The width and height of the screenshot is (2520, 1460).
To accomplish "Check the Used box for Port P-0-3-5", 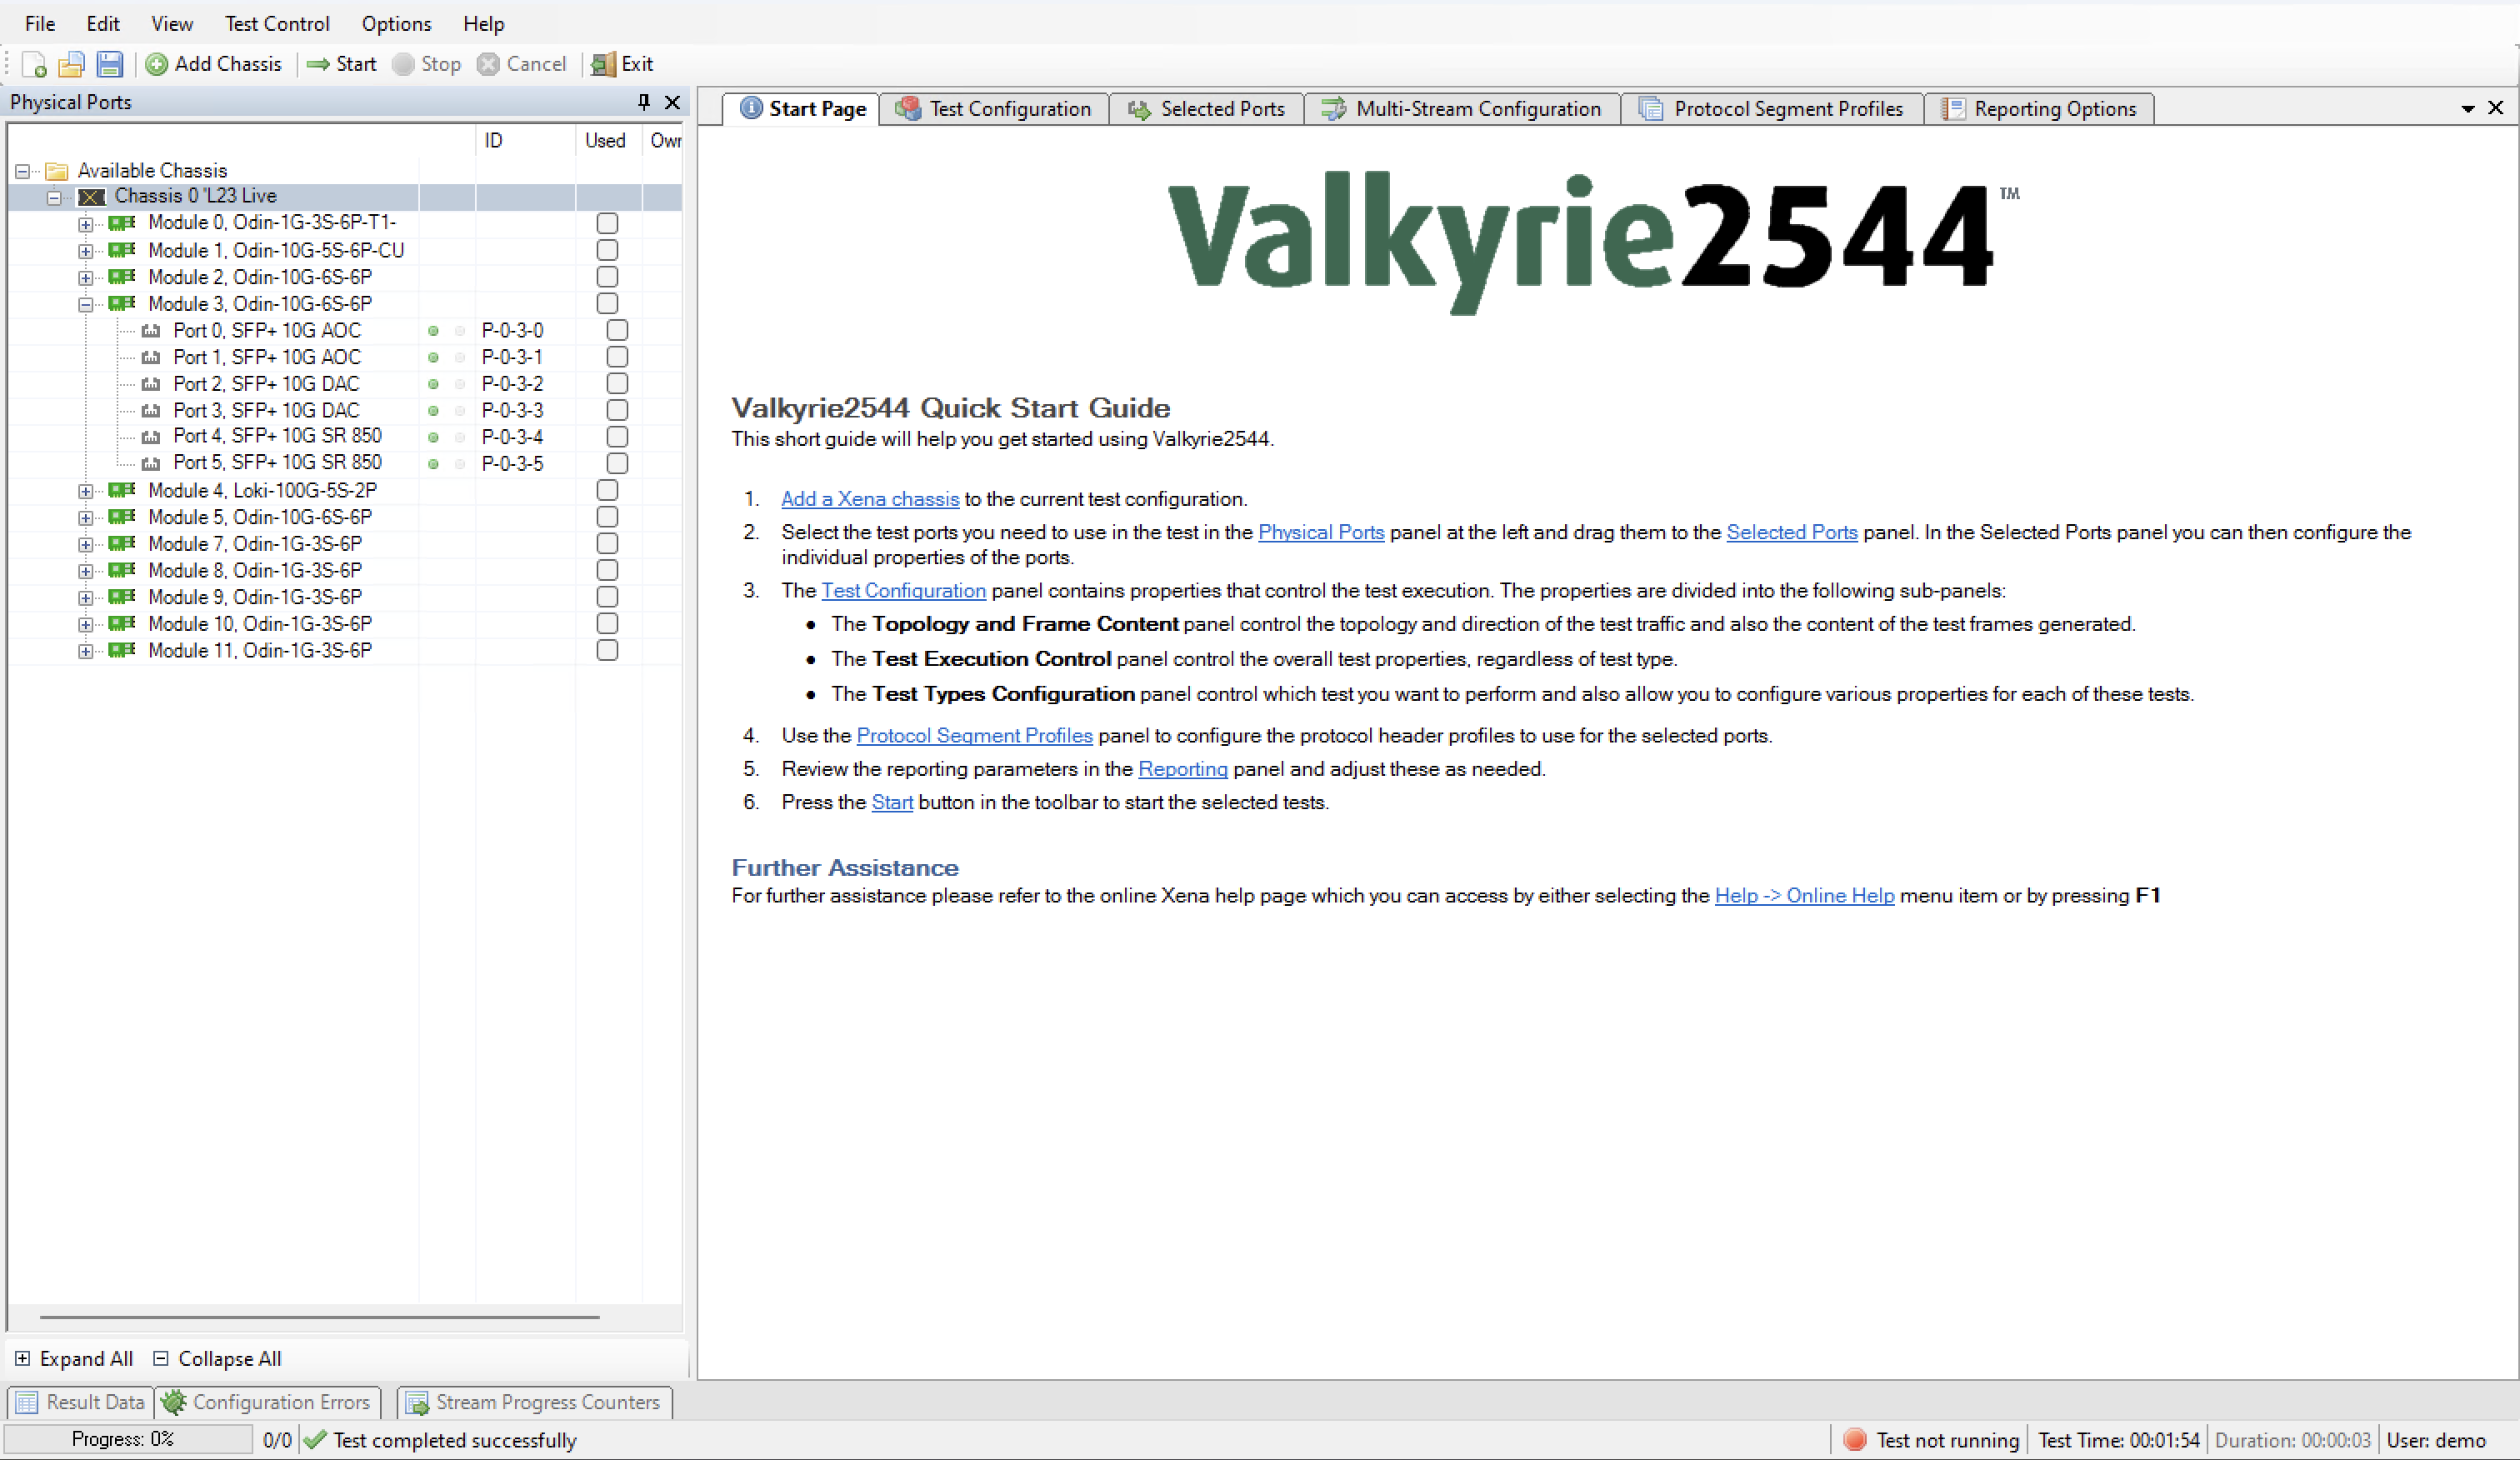I will click(617, 463).
